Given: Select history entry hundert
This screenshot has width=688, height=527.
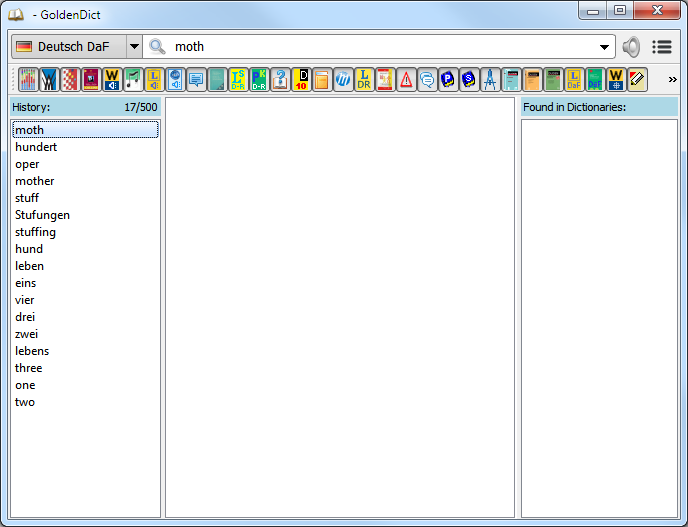Looking at the screenshot, I should click(x=86, y=147).
